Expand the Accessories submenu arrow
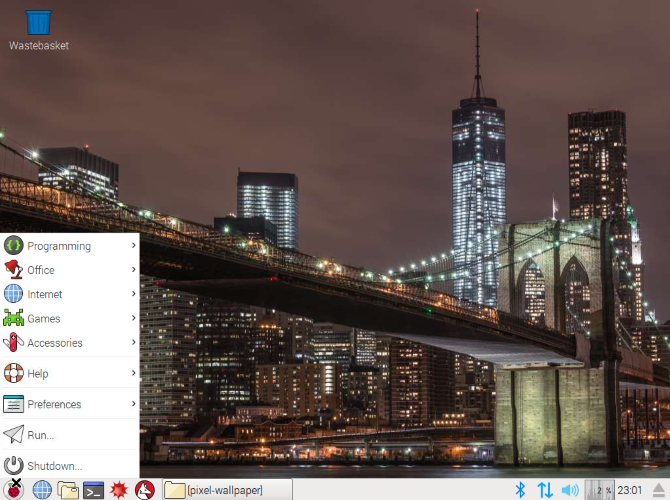 click(133, 342)
